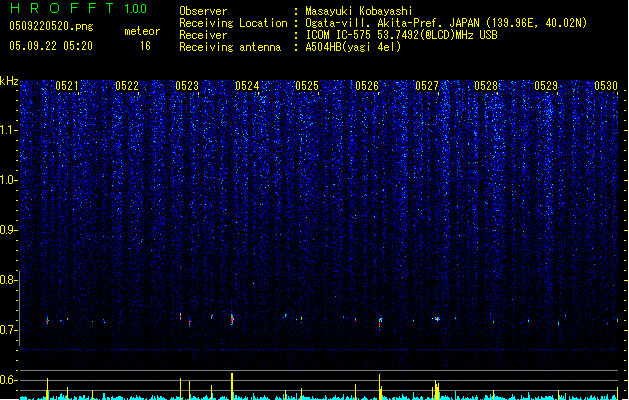Select the filename 0509220520.png
629x400 pixels.
click(x=51, y=26)
